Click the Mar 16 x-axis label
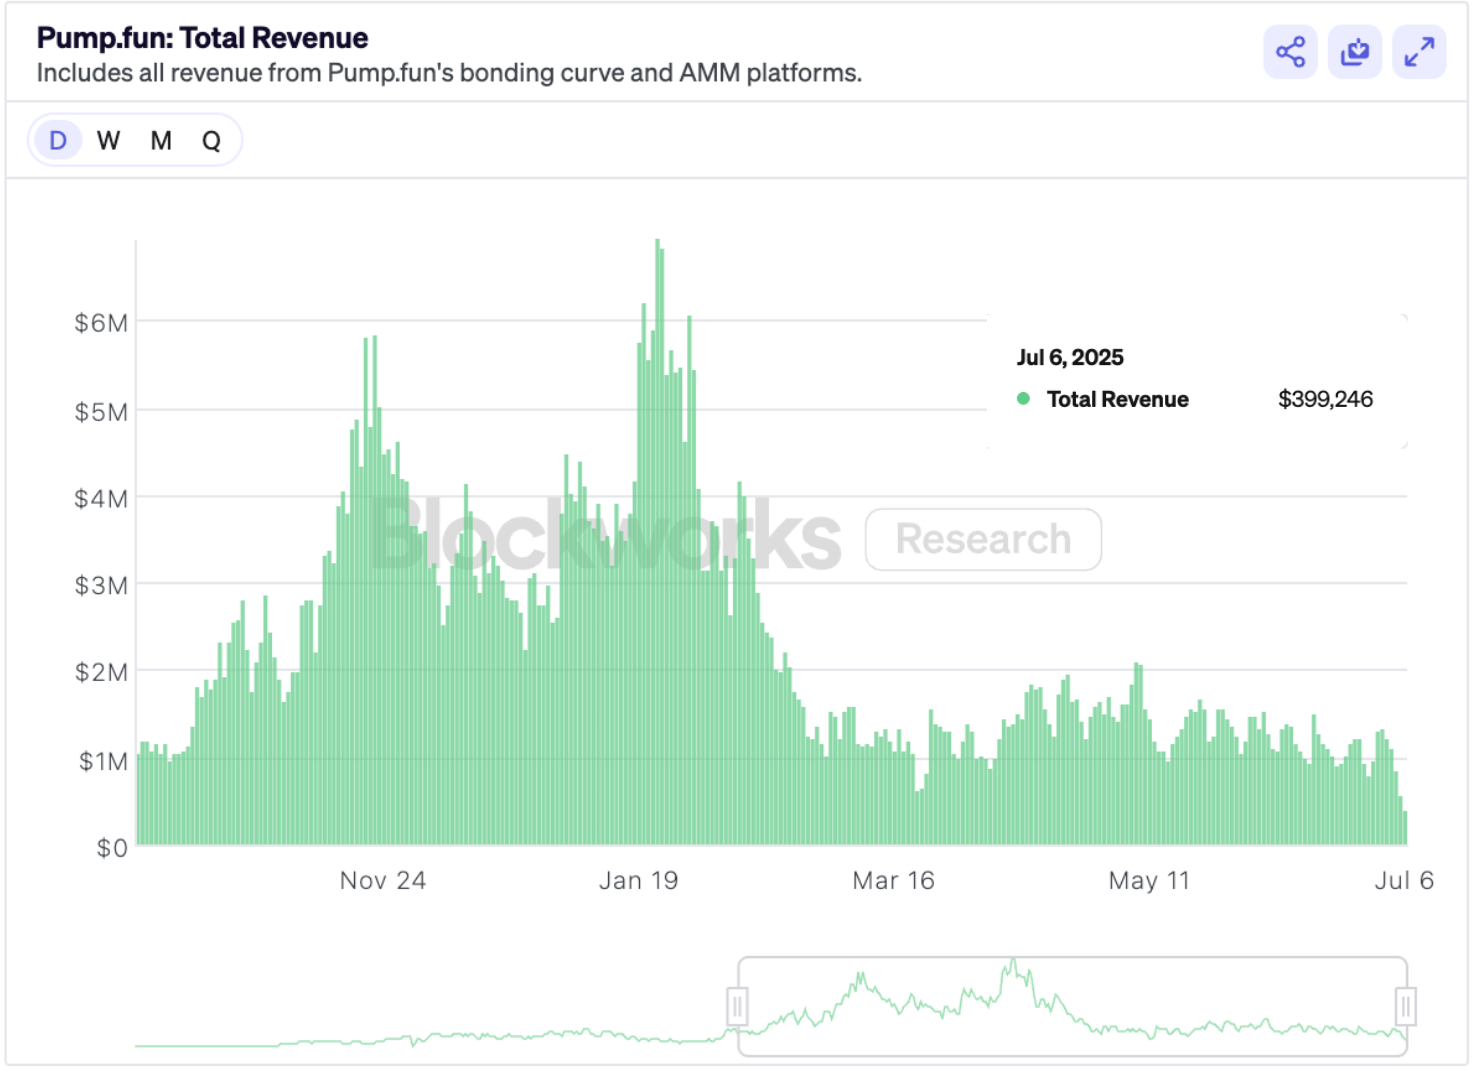 click(x=893, y=880)
